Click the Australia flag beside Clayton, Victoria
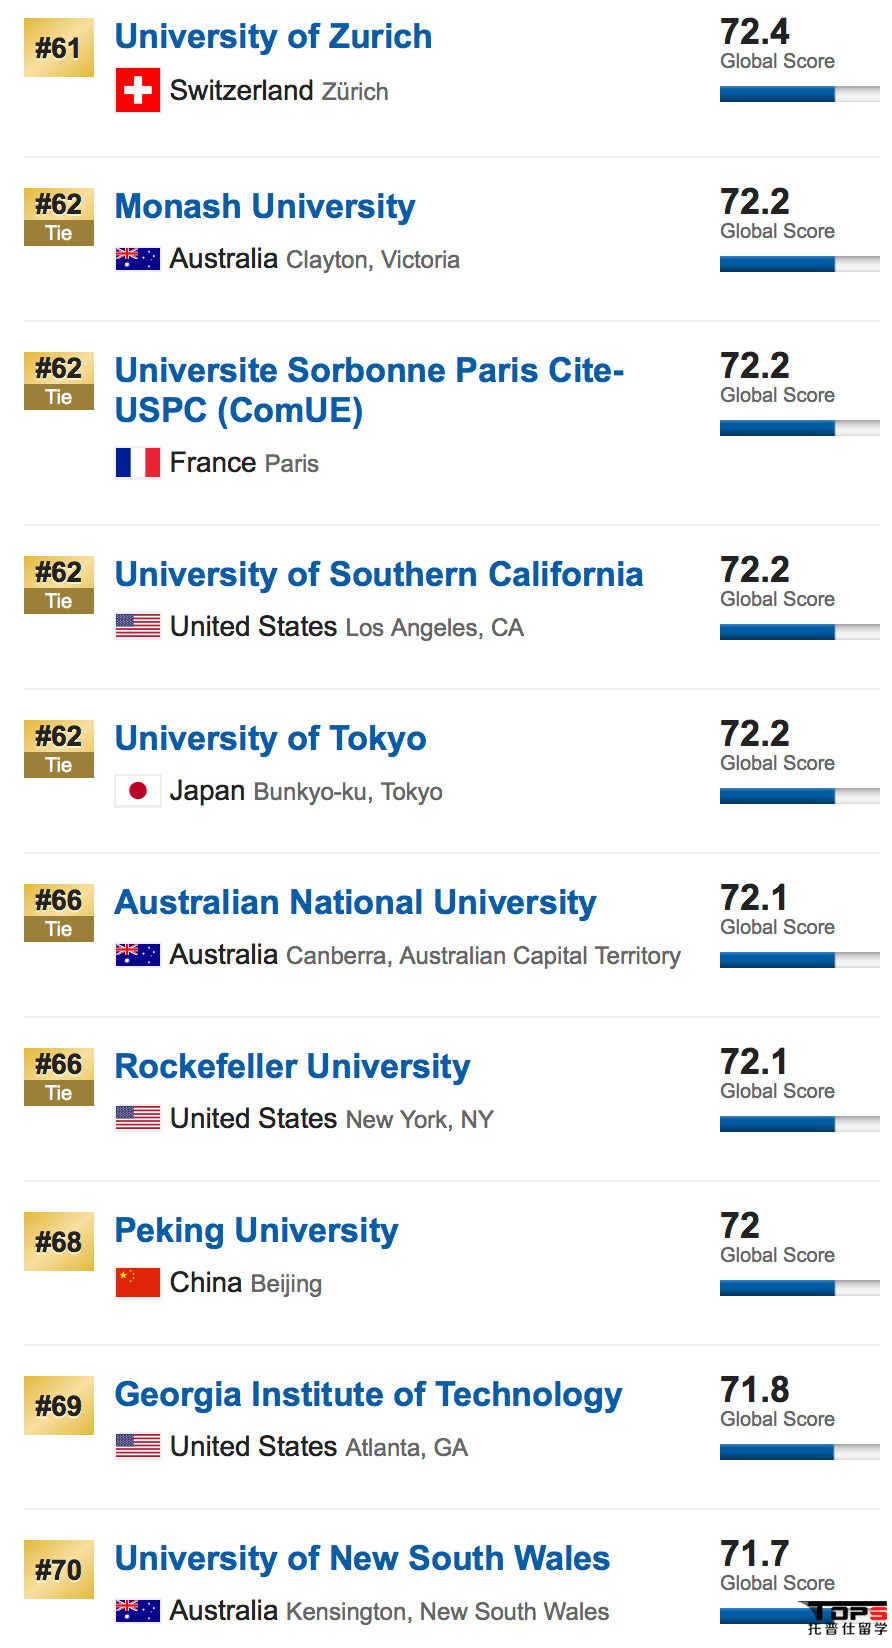Screen dimensions: 892x1648 (138, 259)
